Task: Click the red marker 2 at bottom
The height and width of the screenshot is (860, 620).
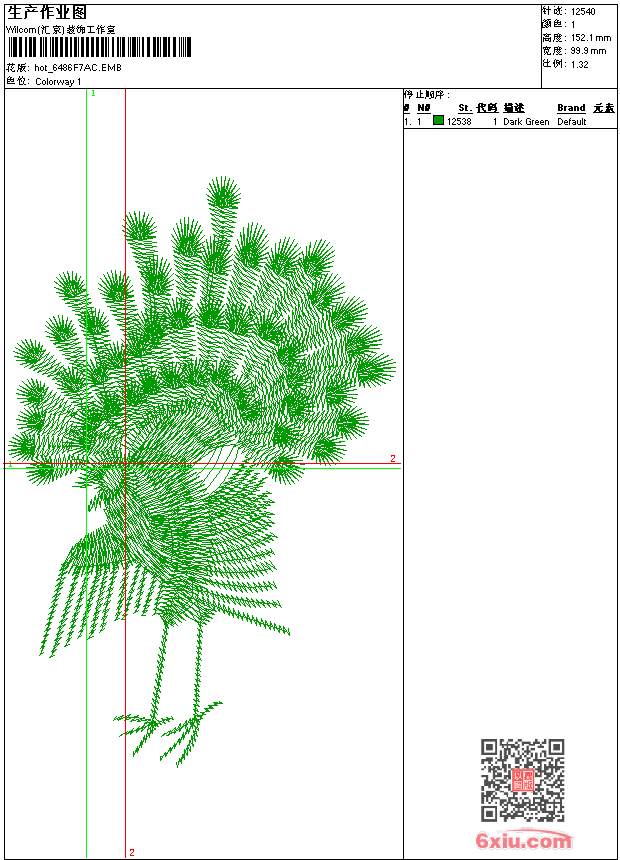Action: coord(131,852)
